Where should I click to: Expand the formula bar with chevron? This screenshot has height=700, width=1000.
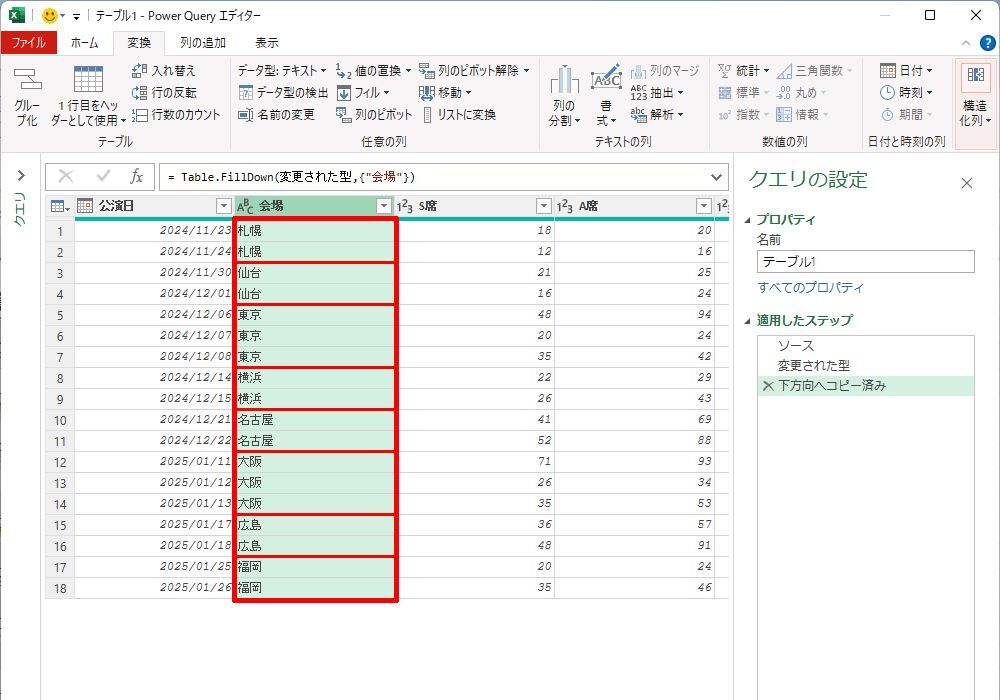[716, 177]
